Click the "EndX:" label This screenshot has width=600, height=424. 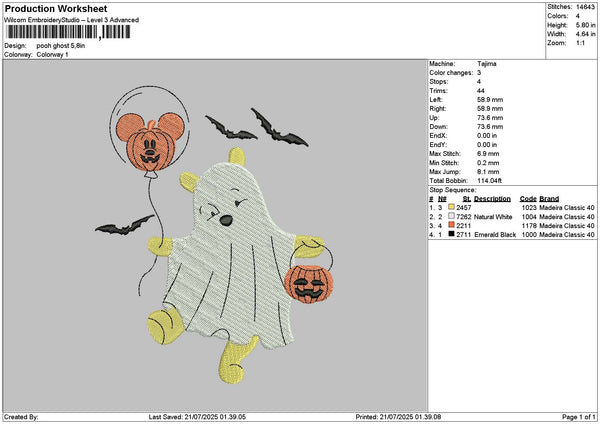pyautogui.click(x=438, y=136)
